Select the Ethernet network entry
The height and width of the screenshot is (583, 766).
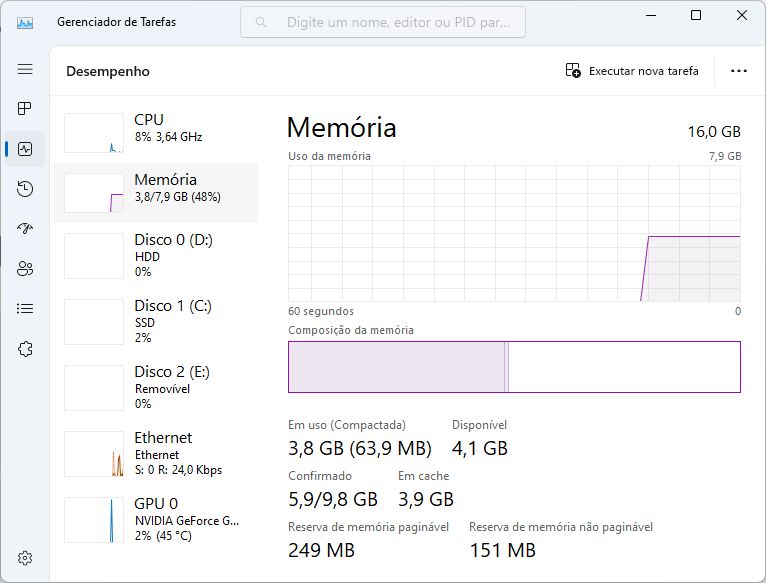tap(156, 453)
